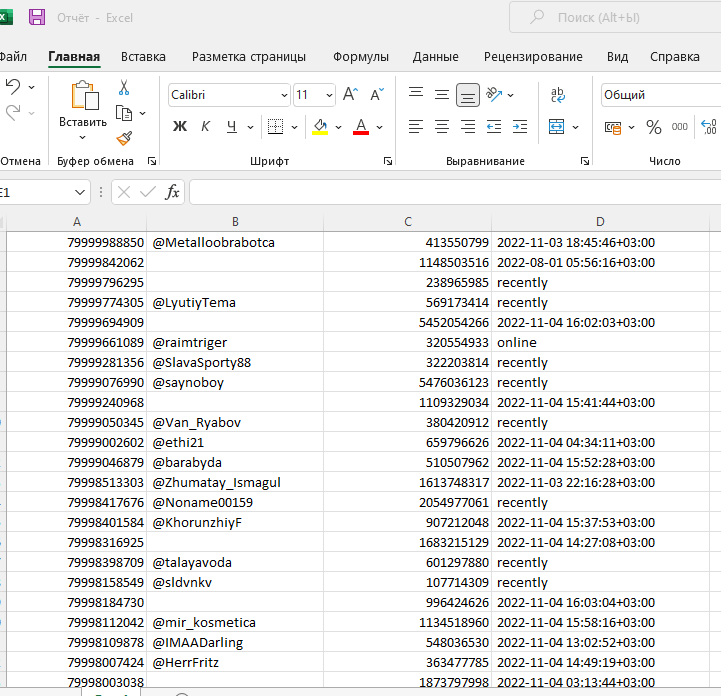
Task: Click the Increase Indent icon
Action: point(521,127)
